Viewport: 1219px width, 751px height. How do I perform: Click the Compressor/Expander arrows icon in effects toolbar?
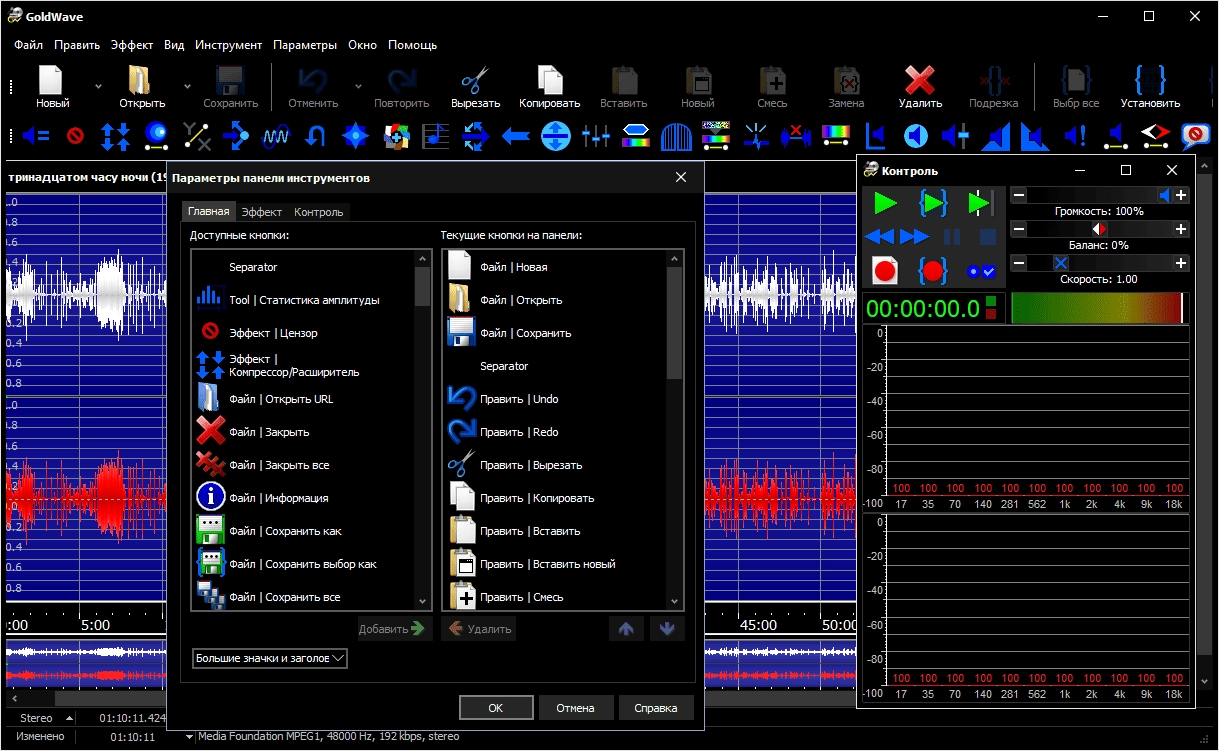coord(115,135)
